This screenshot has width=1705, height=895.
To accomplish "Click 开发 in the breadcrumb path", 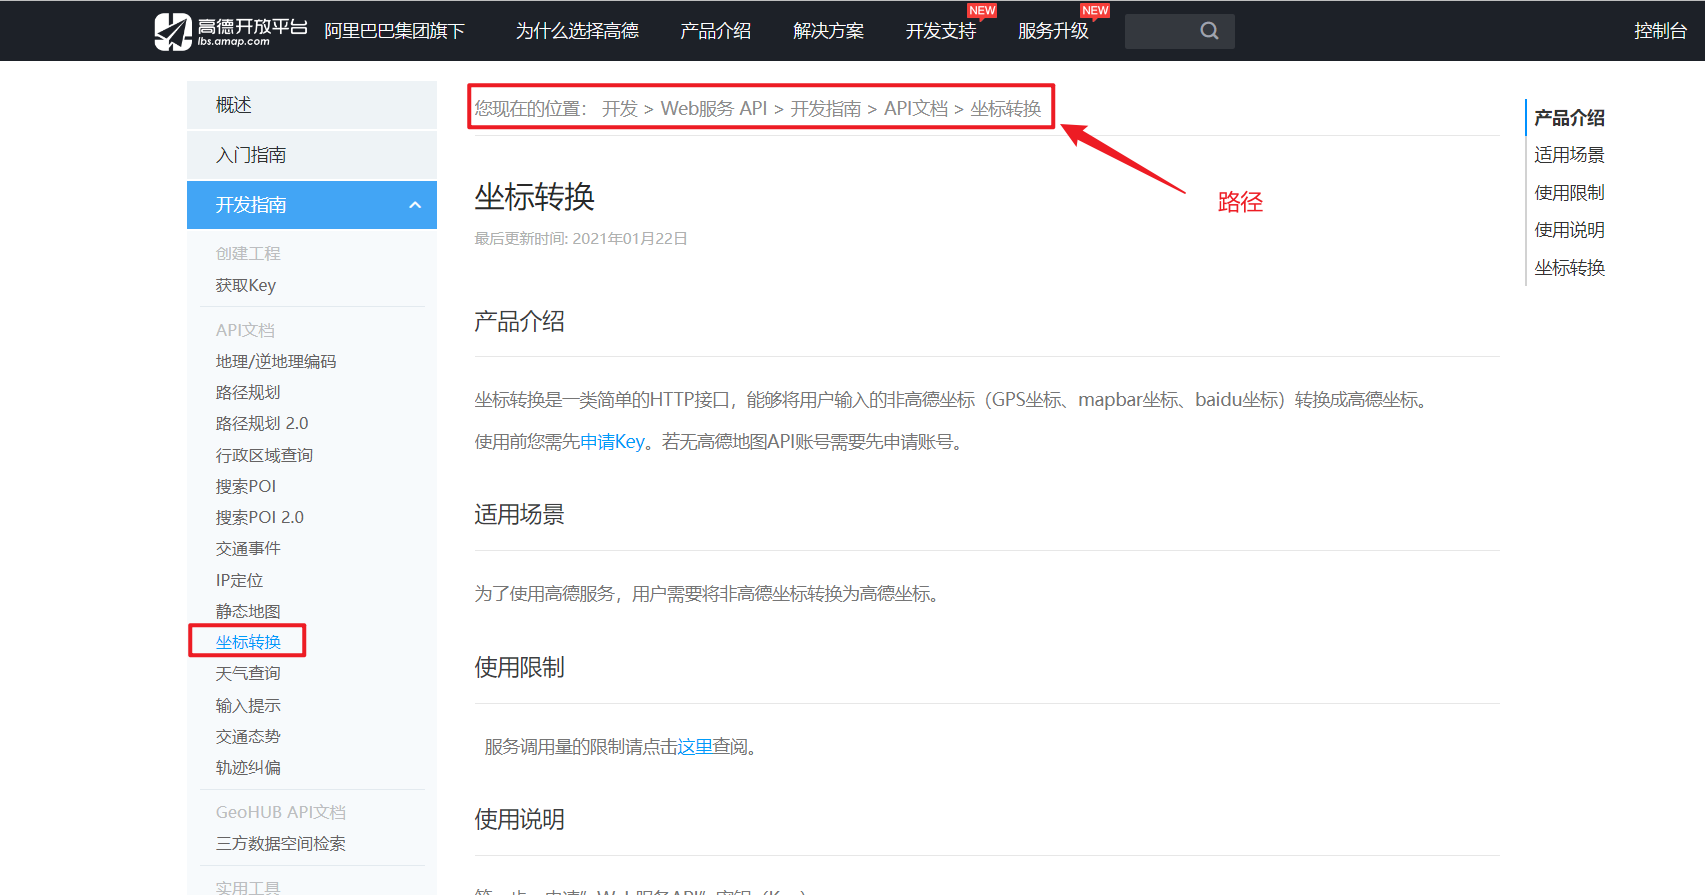I will pos(620,108).
